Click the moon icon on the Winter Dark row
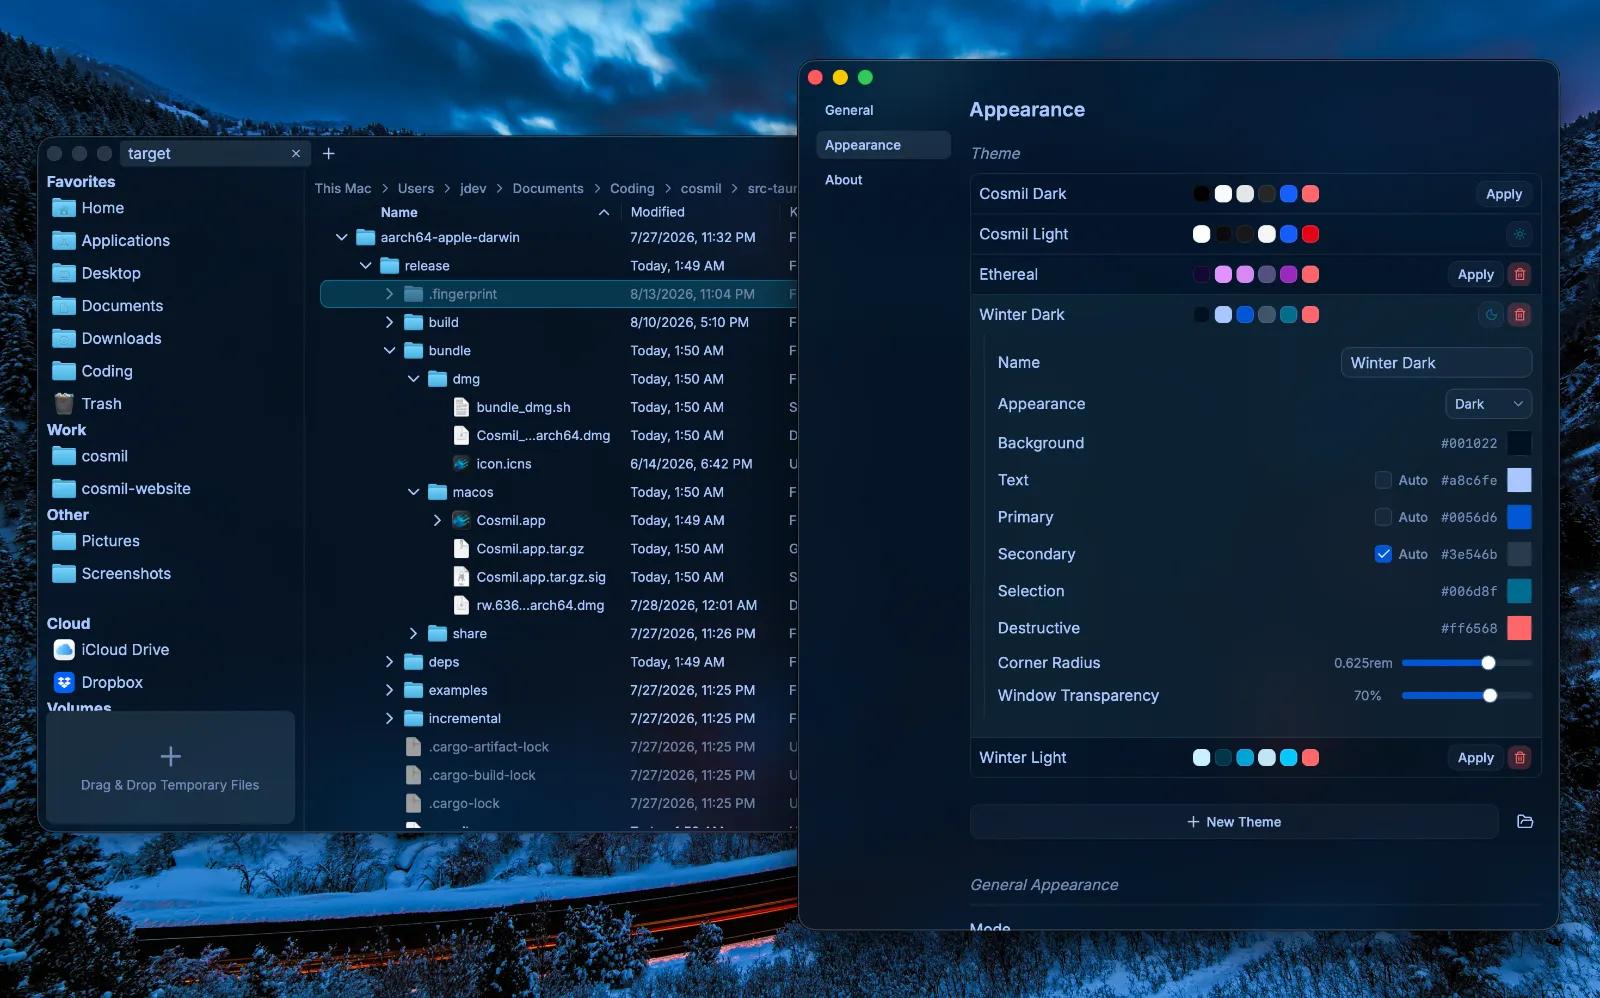 pyautogui.click(x=1491, y=315)
